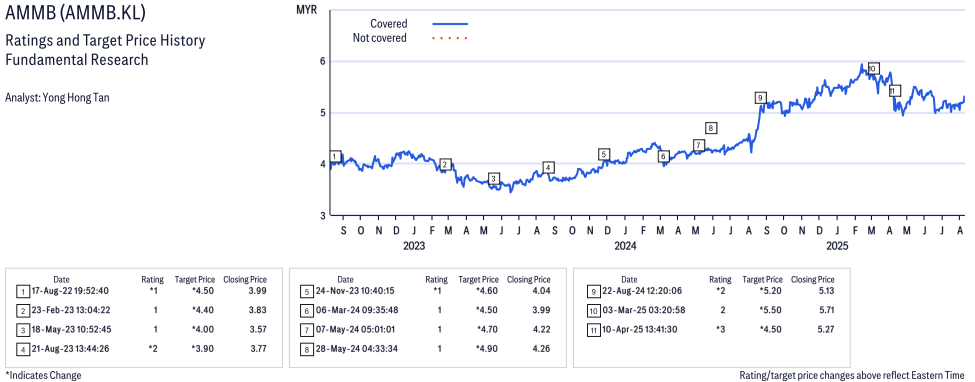Select chart marker 2 on price line

point(445,164)
